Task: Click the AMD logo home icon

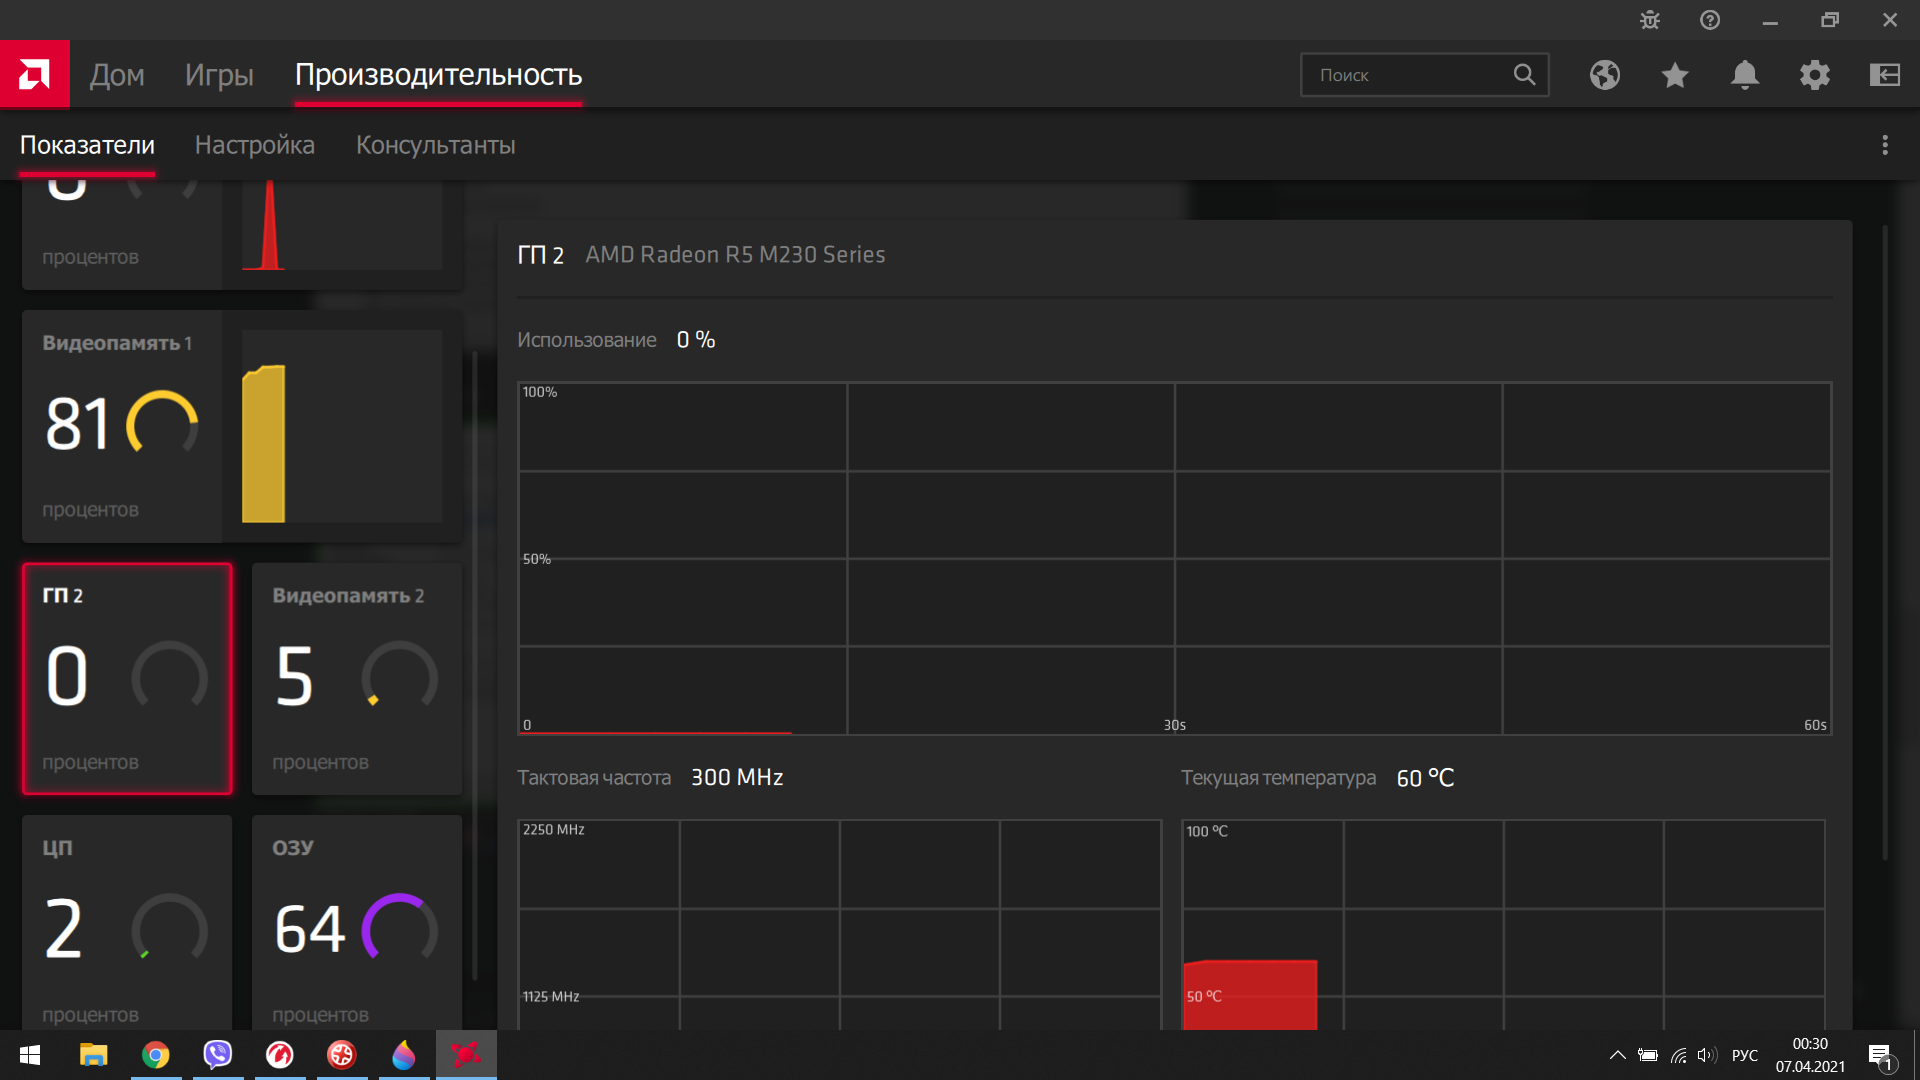Action: click(35, 74)
